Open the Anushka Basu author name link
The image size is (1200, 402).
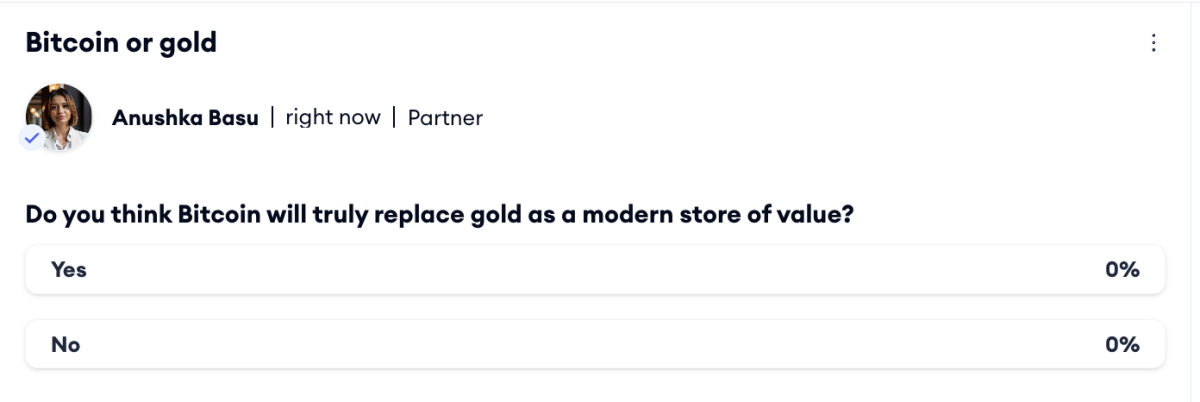[x=186, y=117]
